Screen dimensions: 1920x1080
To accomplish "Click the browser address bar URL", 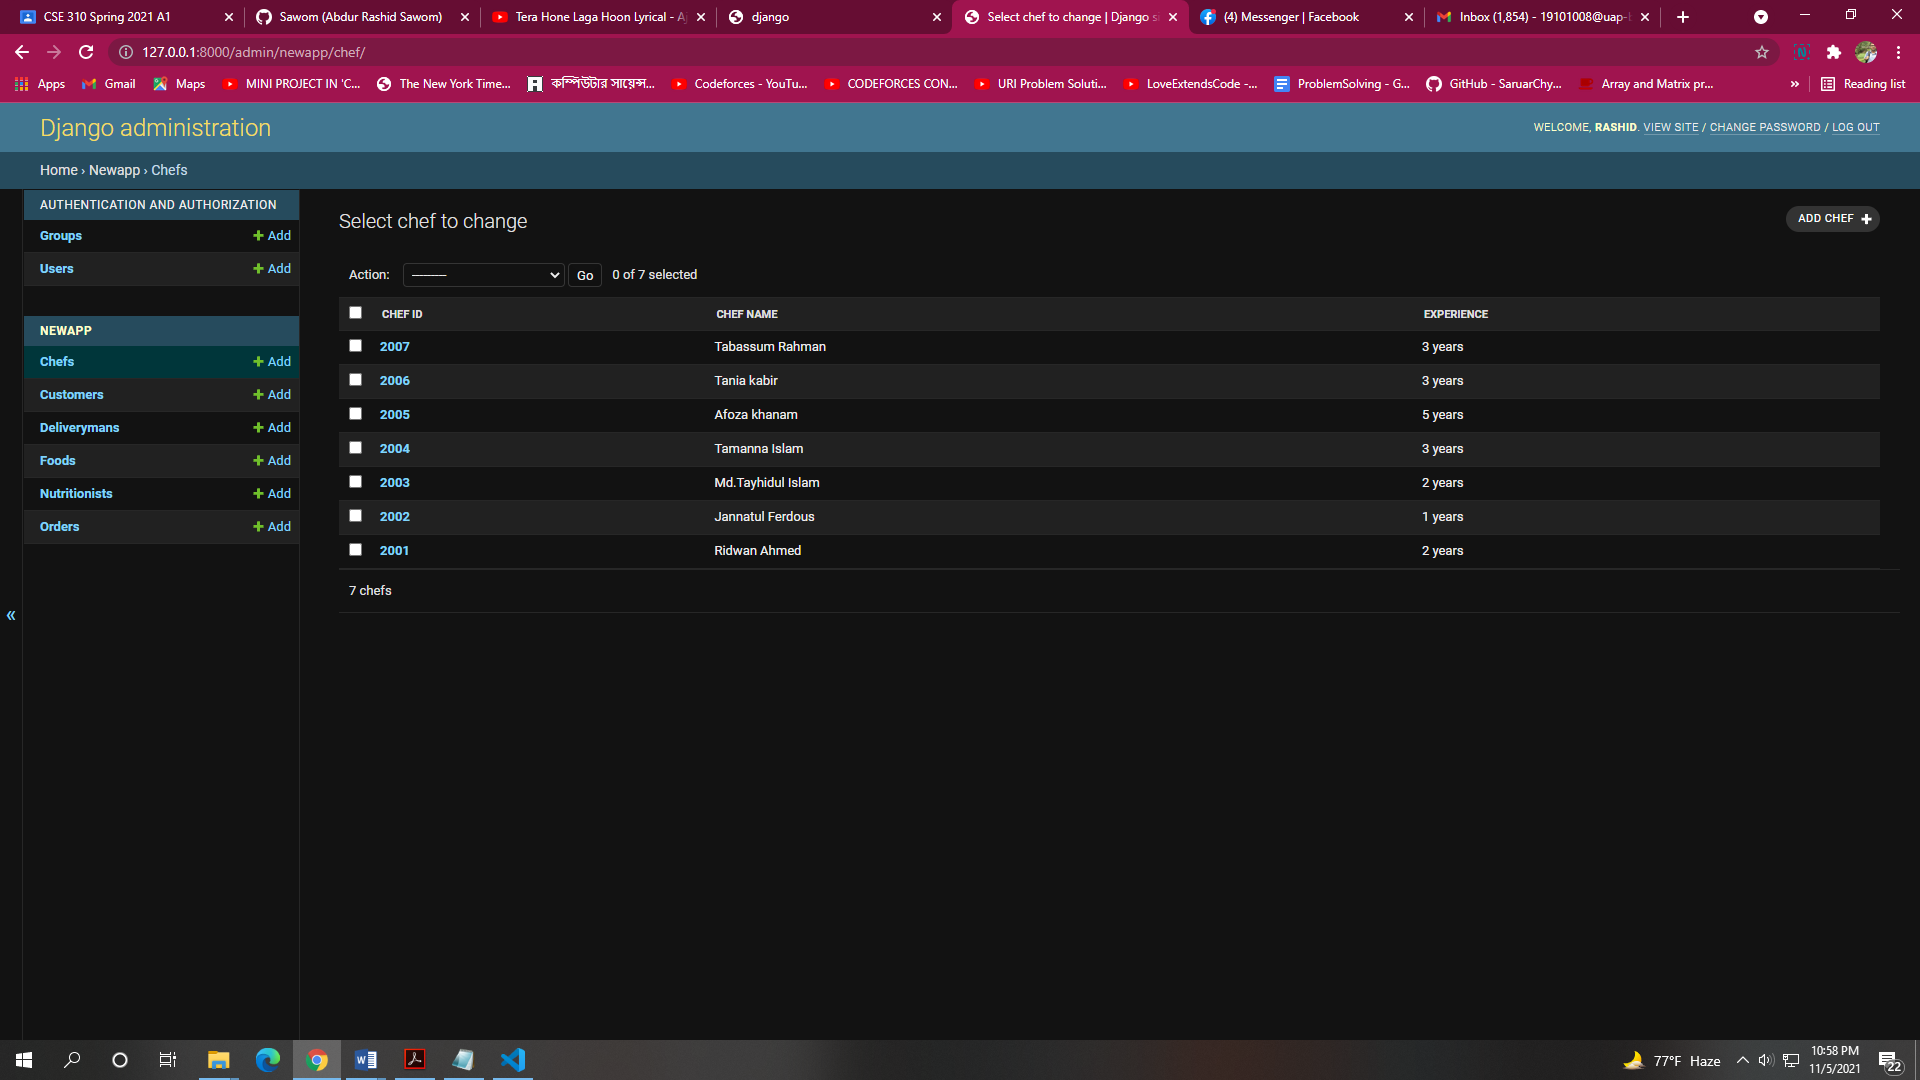I will point(253,52).
